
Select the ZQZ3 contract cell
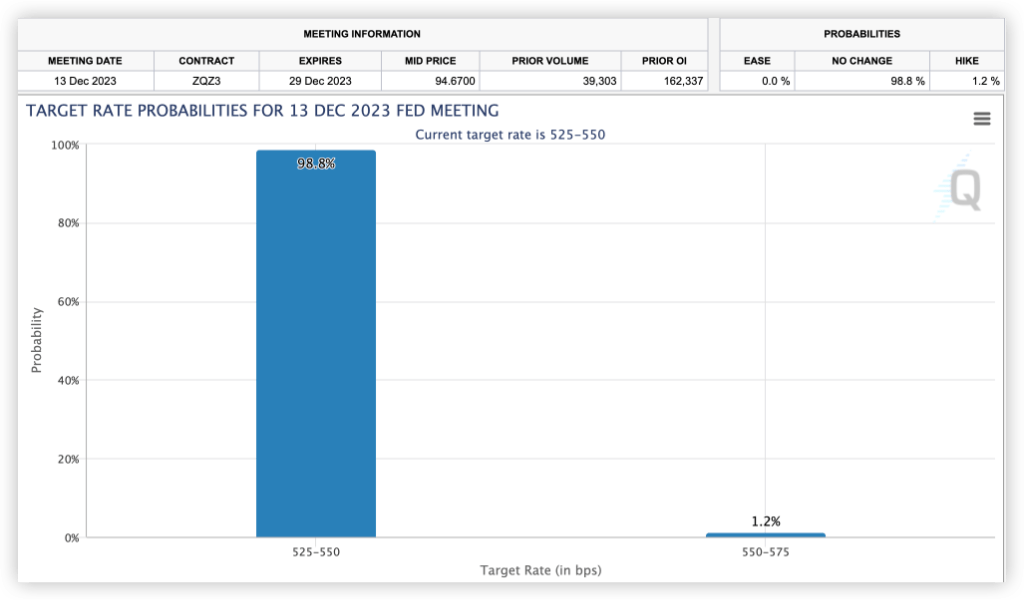206,80
